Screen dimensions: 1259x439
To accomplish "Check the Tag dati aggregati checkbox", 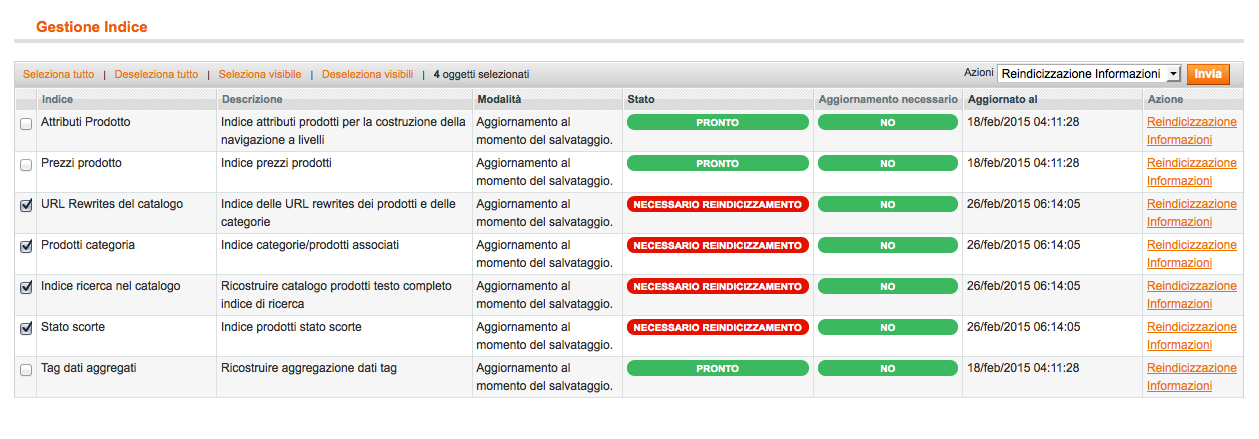I will 26,369.
